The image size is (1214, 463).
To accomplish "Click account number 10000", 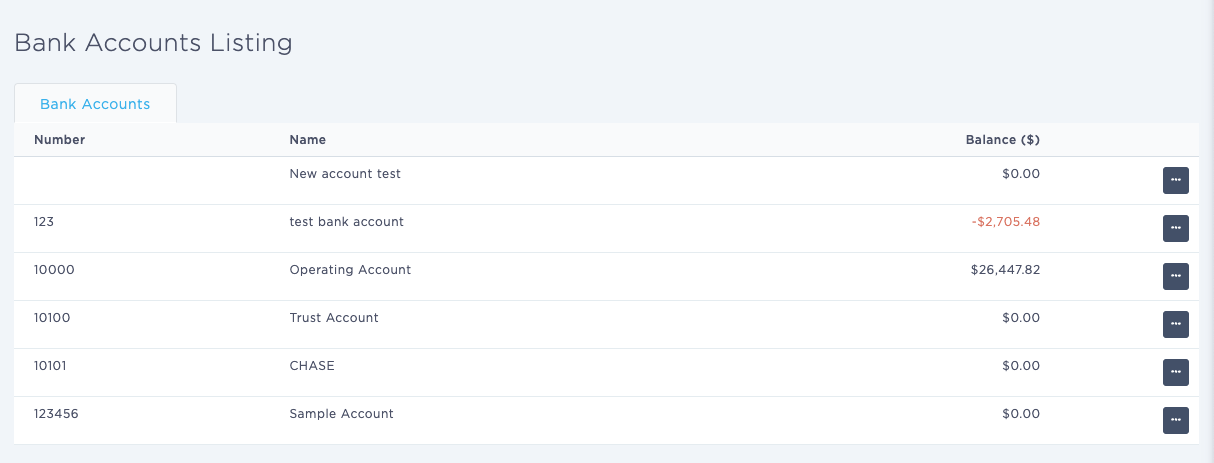I will 54,270.
